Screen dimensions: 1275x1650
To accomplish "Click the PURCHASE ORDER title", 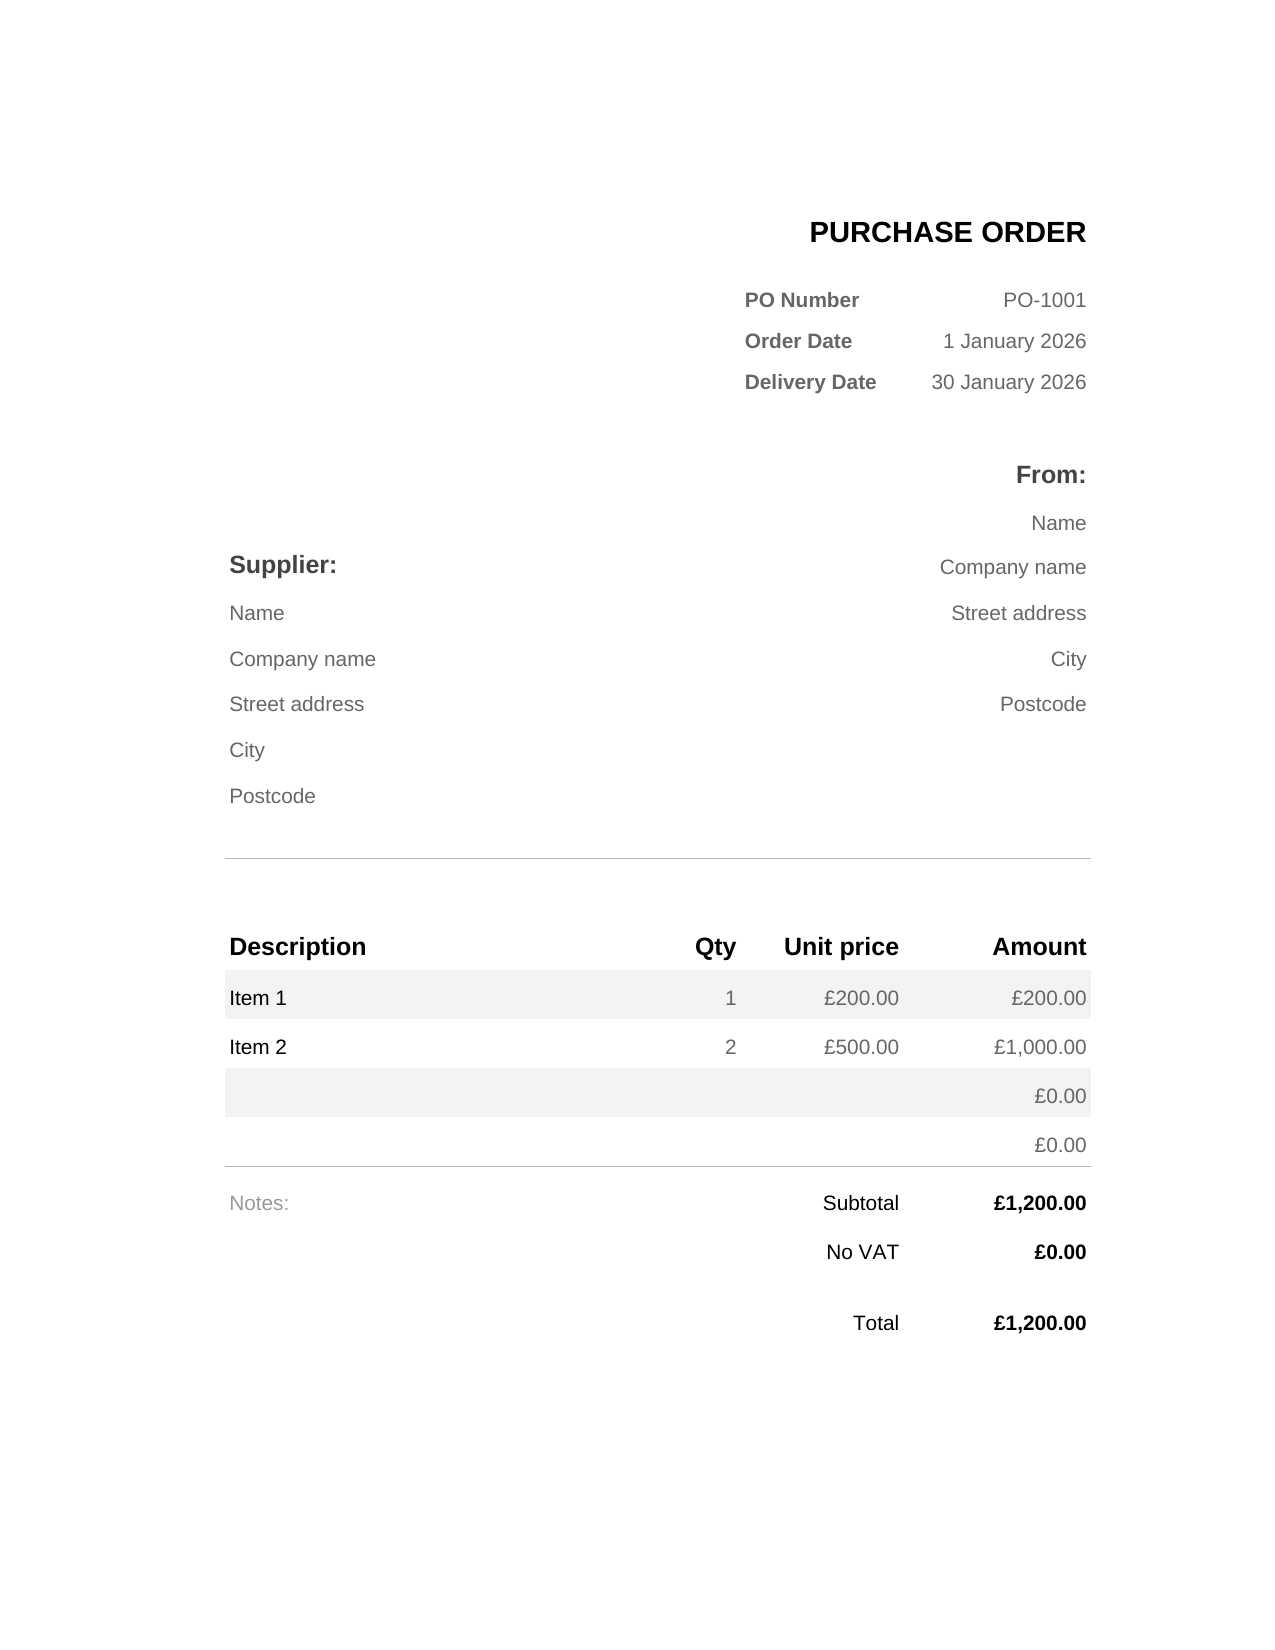I will (947, 233).
